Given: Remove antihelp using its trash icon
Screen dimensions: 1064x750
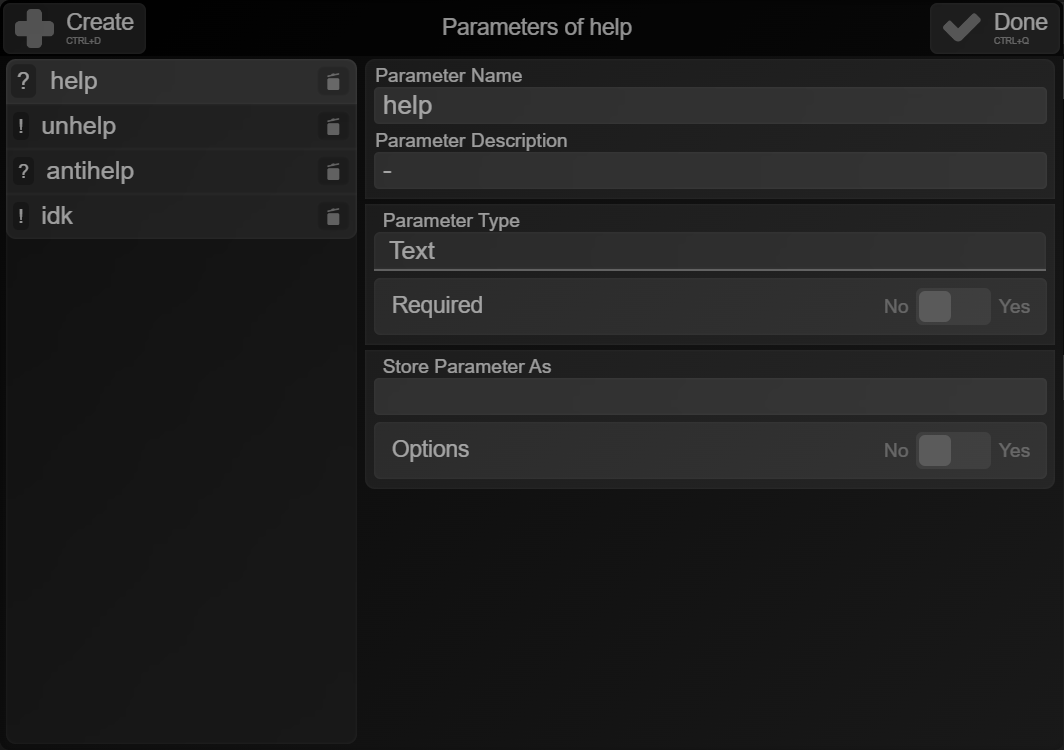Looking at the screenshot, I should 332,171.
